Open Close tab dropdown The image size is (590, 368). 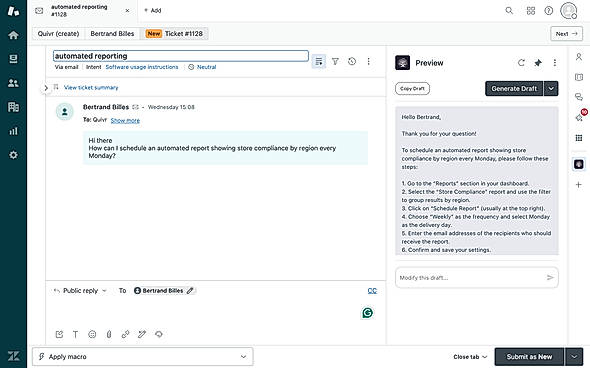470,357
